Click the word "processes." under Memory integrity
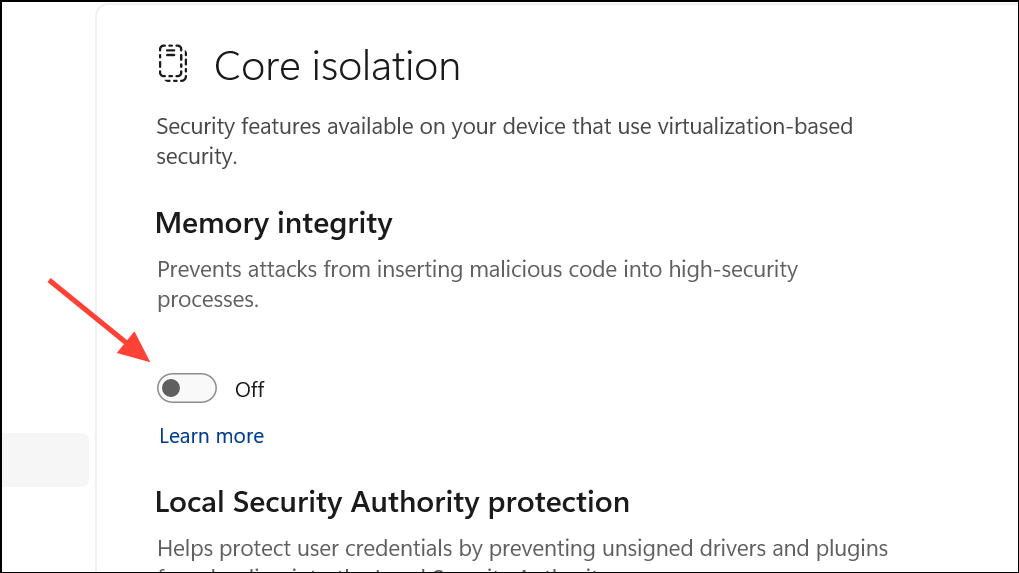 tap(207, 299)
